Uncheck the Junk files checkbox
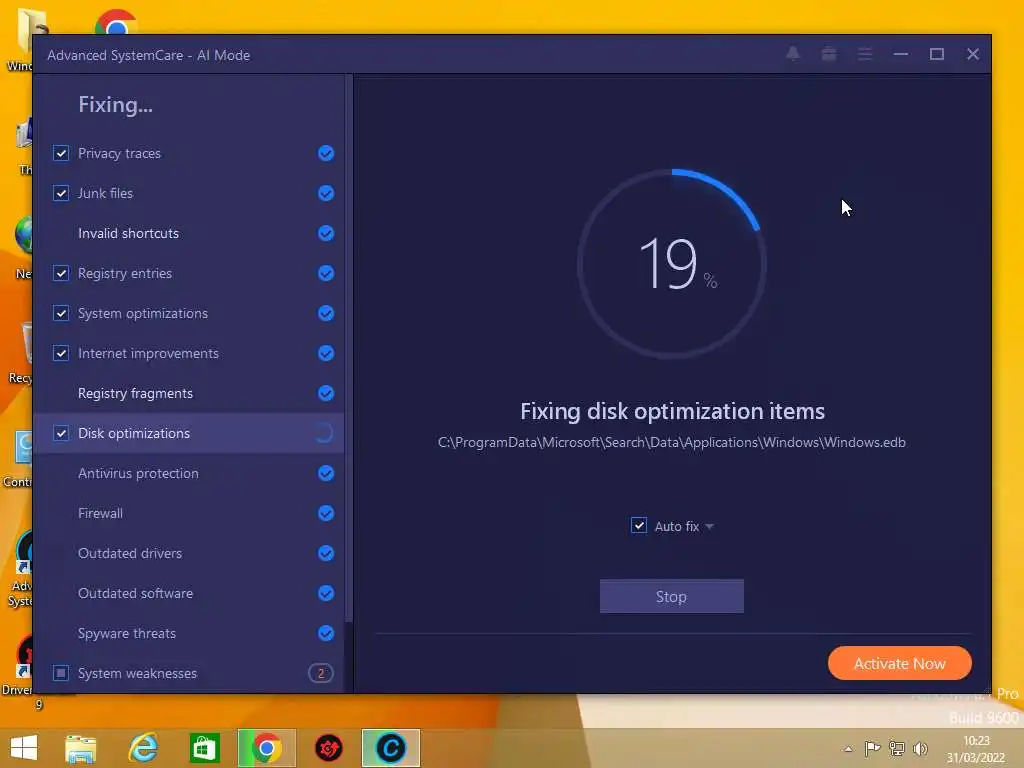Screen dimensions: 1024x768 click(61, 193)
